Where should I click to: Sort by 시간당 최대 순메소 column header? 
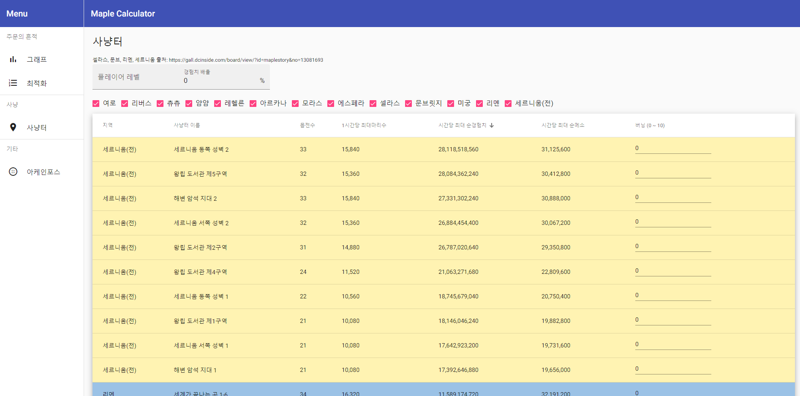coord(563,126)
